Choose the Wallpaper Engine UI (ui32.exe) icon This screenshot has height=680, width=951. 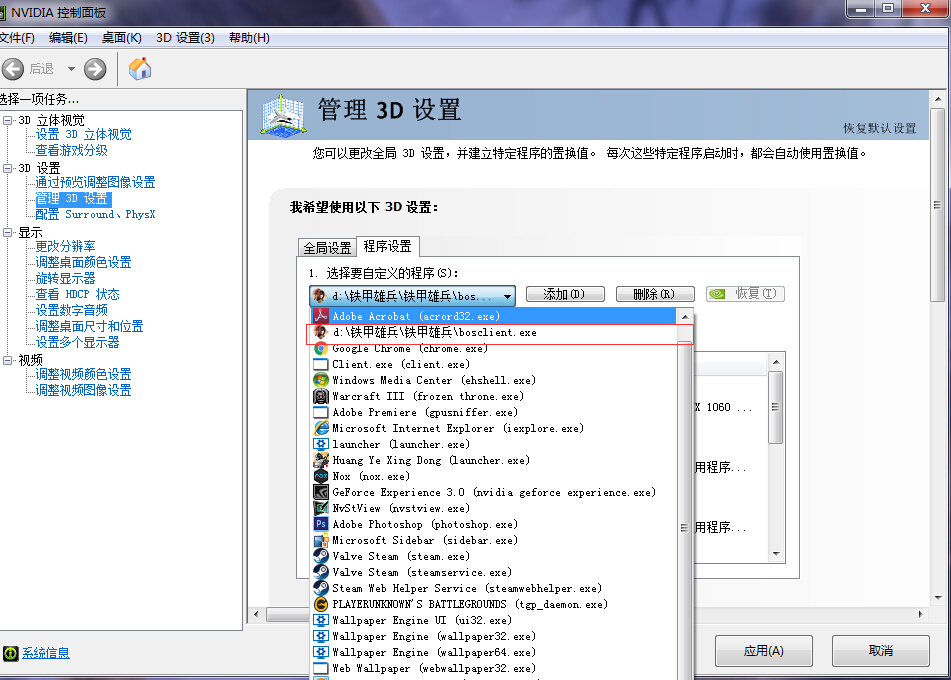pyautogui.click(x=321, y=620)
